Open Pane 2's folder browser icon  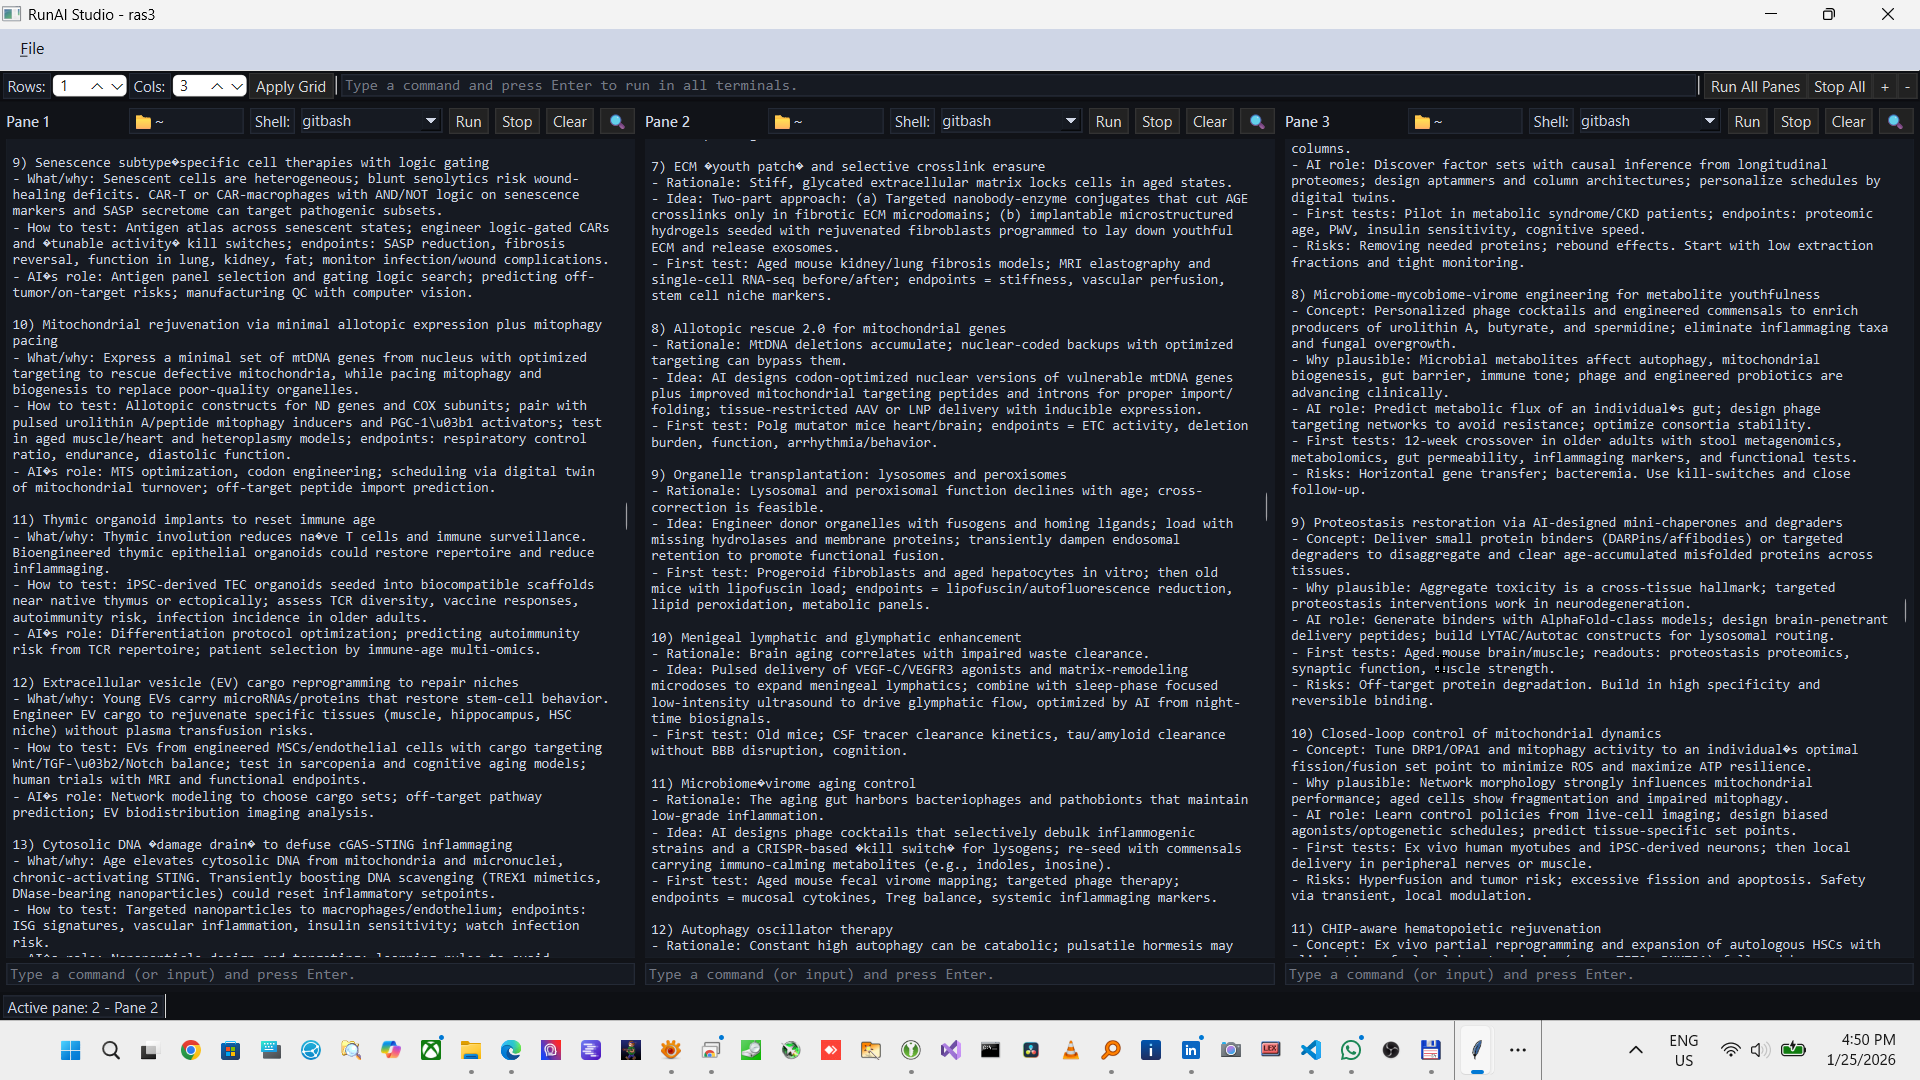coord(783,121)
